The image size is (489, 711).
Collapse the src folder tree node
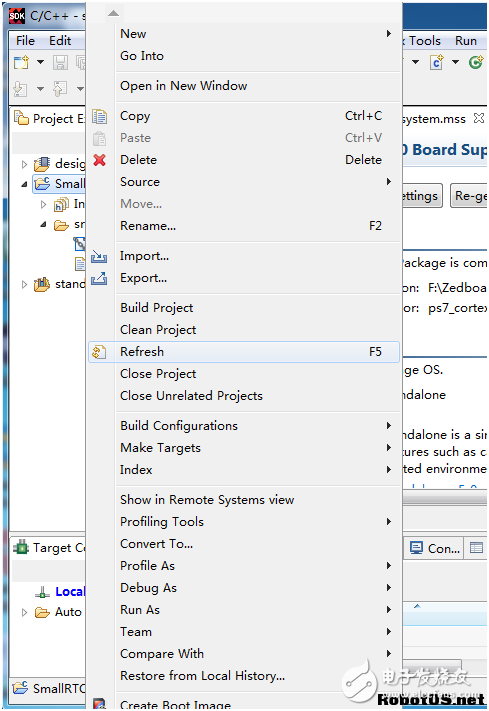coord(43,224)
